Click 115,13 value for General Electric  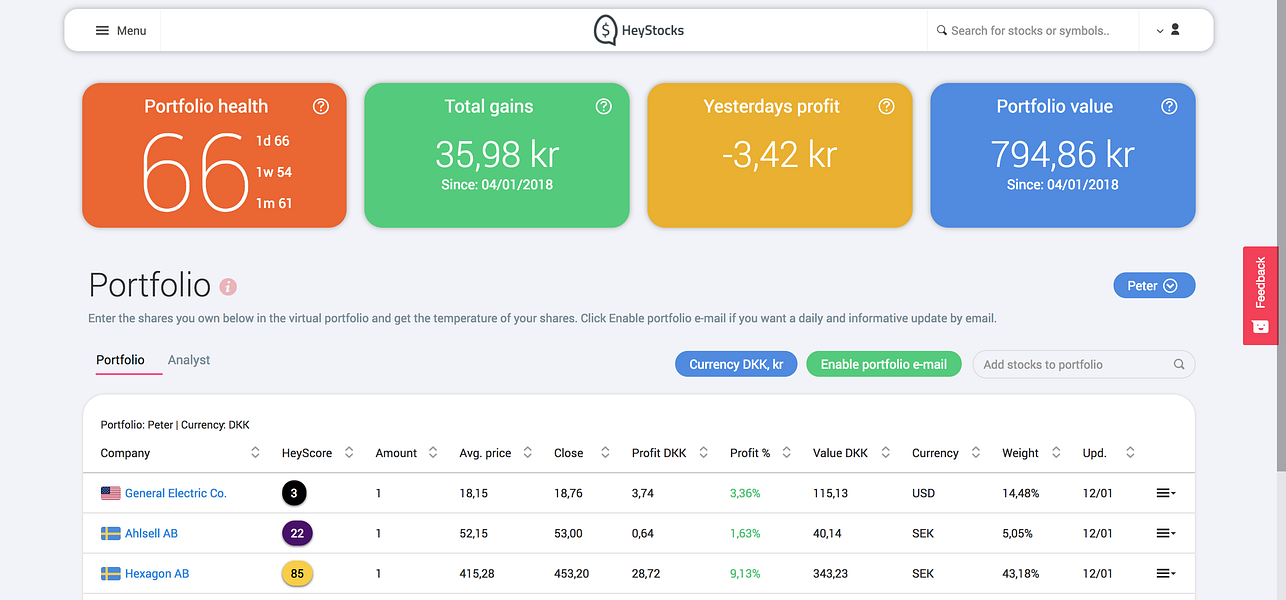coord(831,493)
